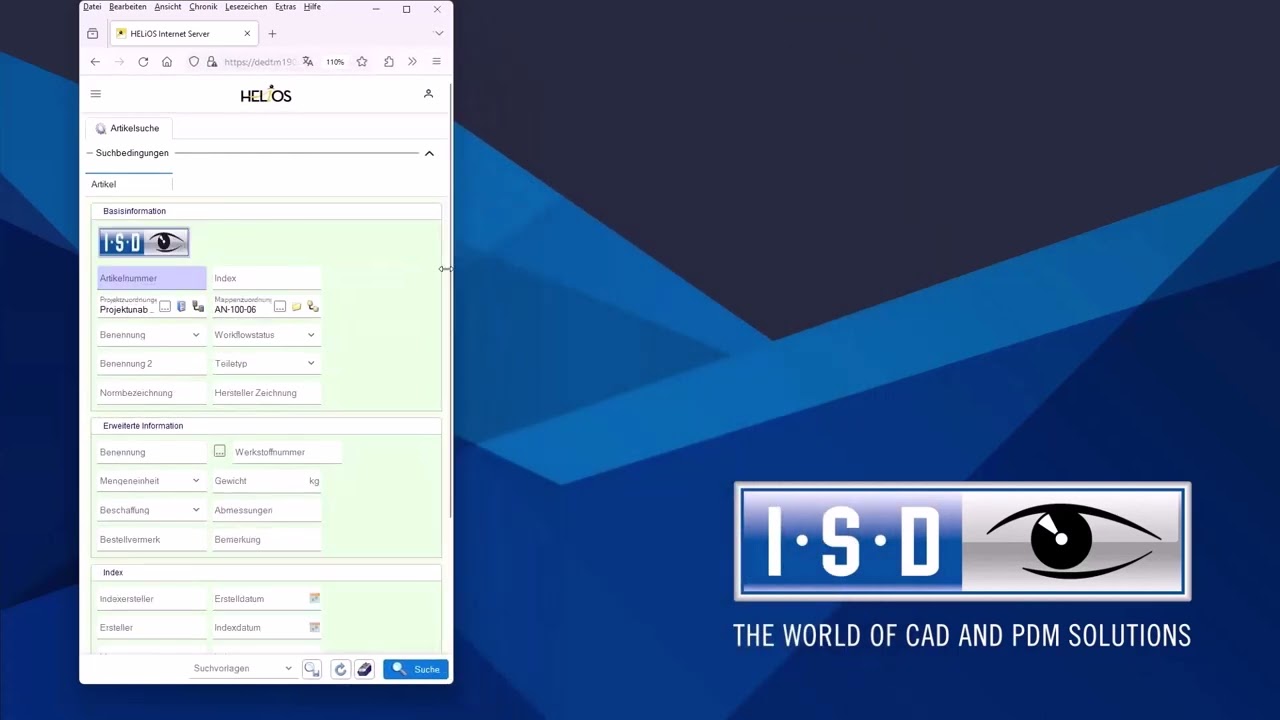
Task: Open the Benennung dropdown in Basisinformation
Action: [x=196, y=335]
